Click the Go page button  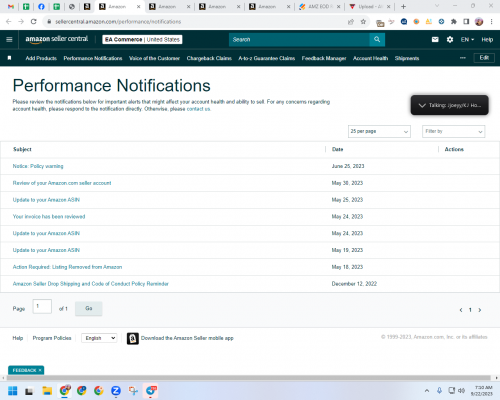tap(89, 308)
